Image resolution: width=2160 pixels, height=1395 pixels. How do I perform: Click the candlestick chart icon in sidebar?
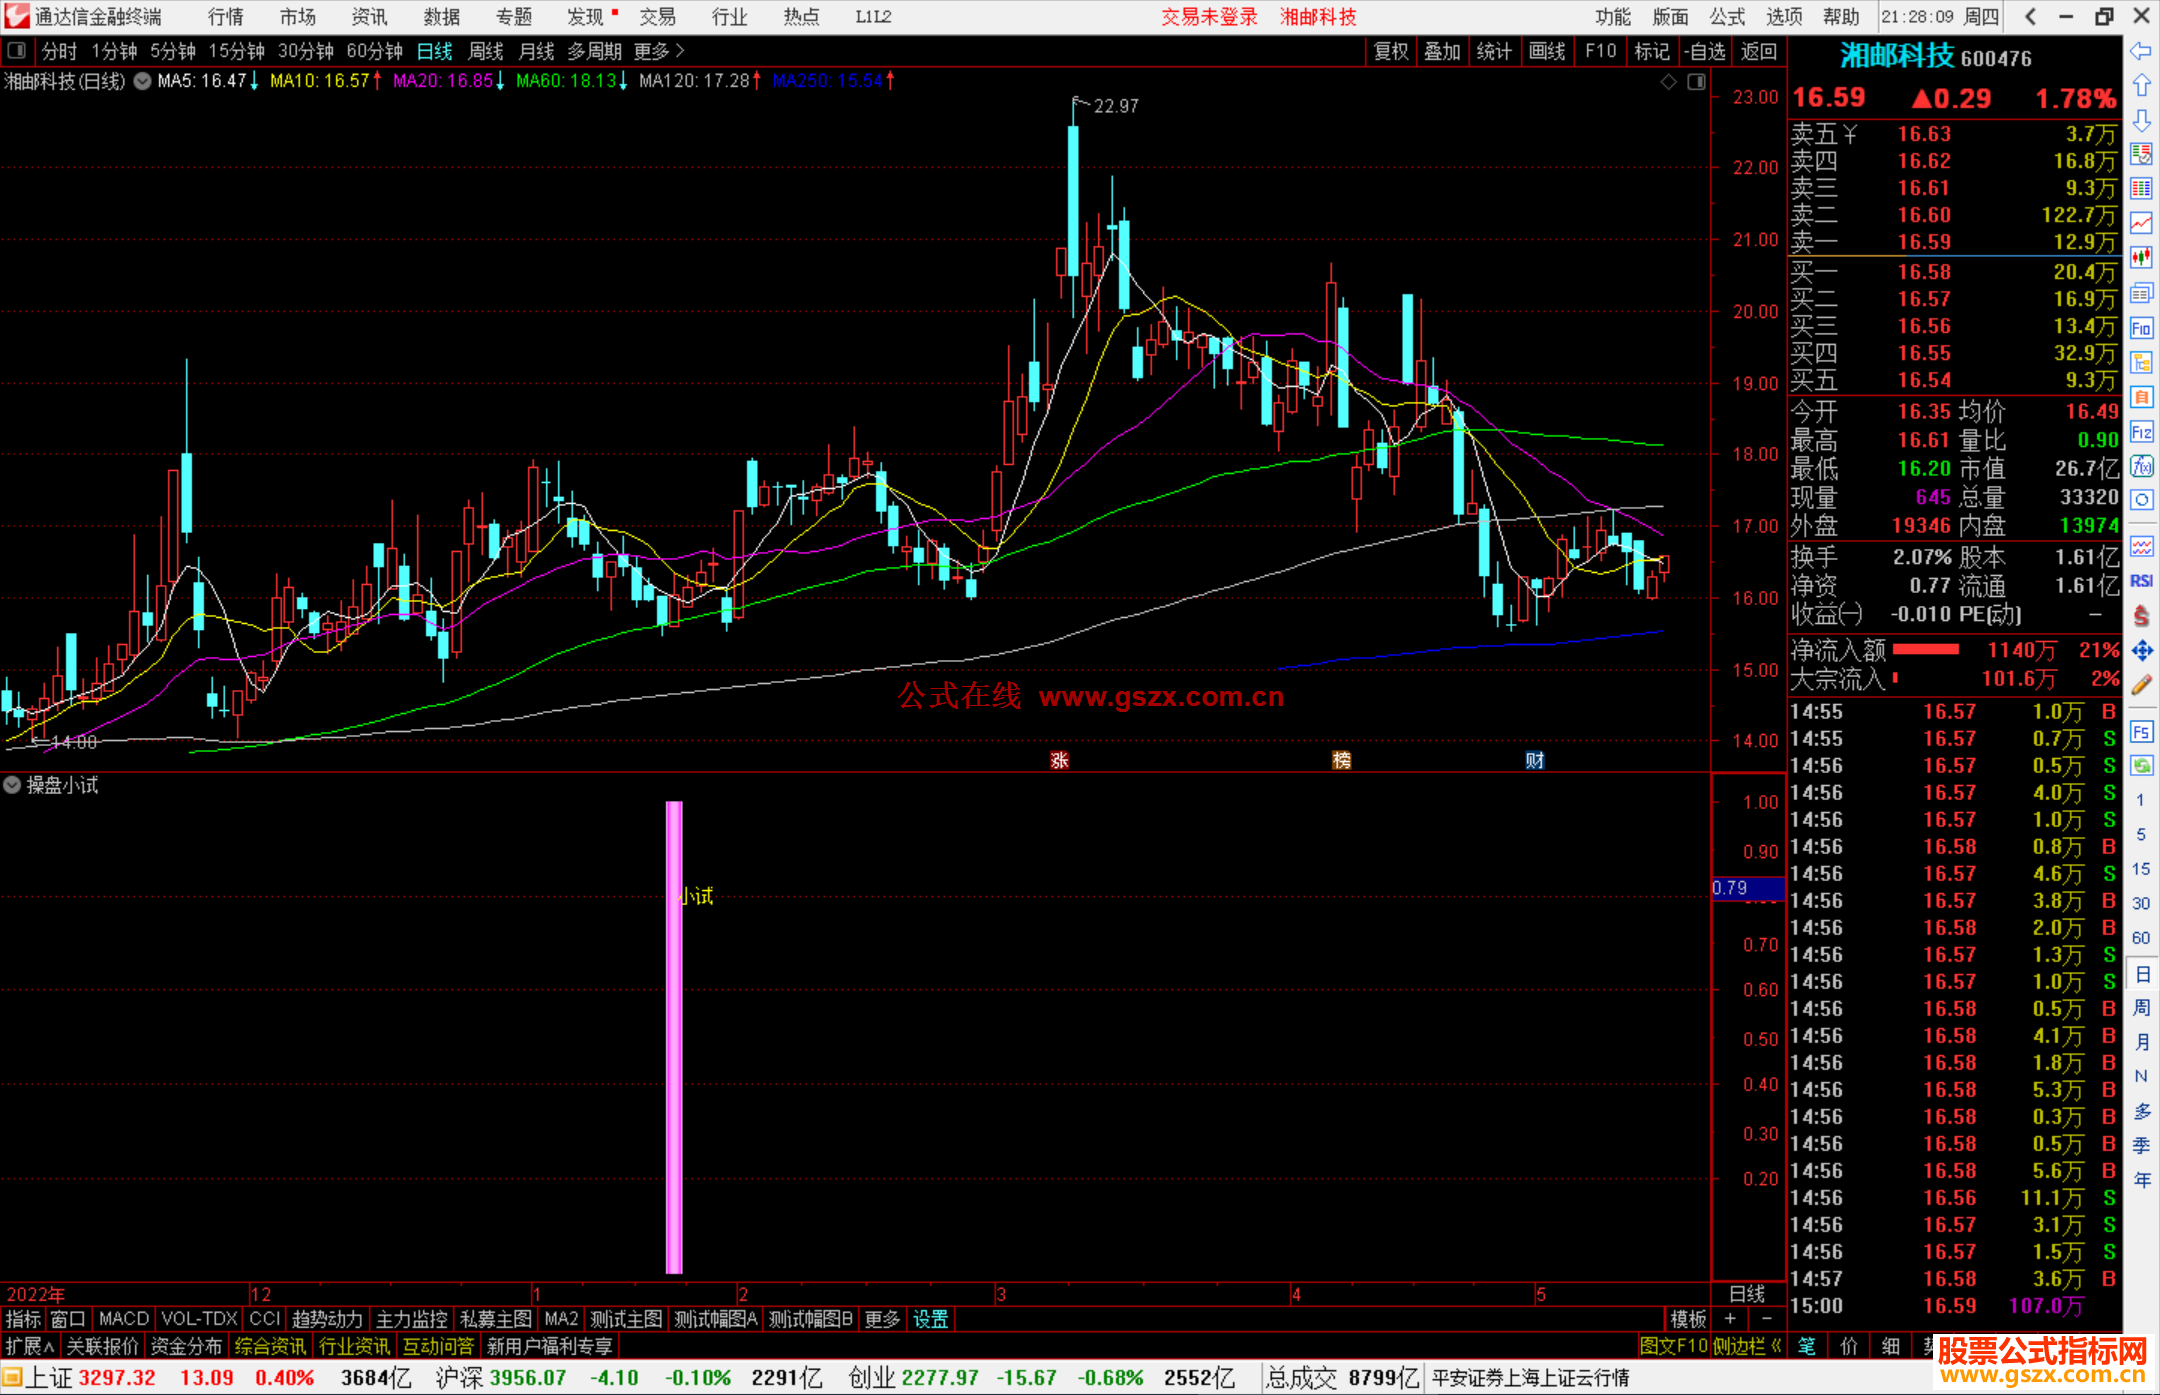(x=2141, y=258)
